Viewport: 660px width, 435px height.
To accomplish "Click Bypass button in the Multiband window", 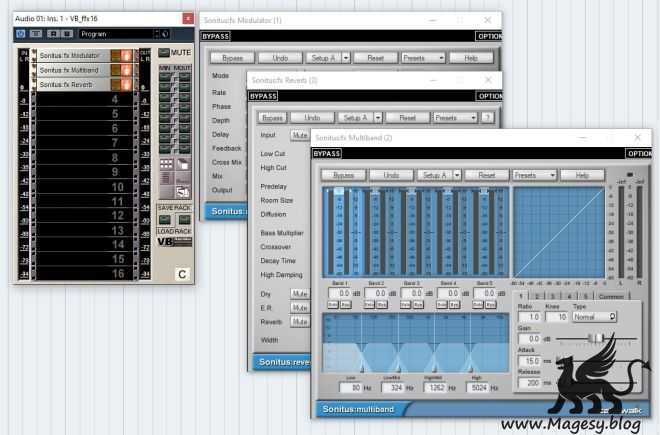I will (343, 175).
